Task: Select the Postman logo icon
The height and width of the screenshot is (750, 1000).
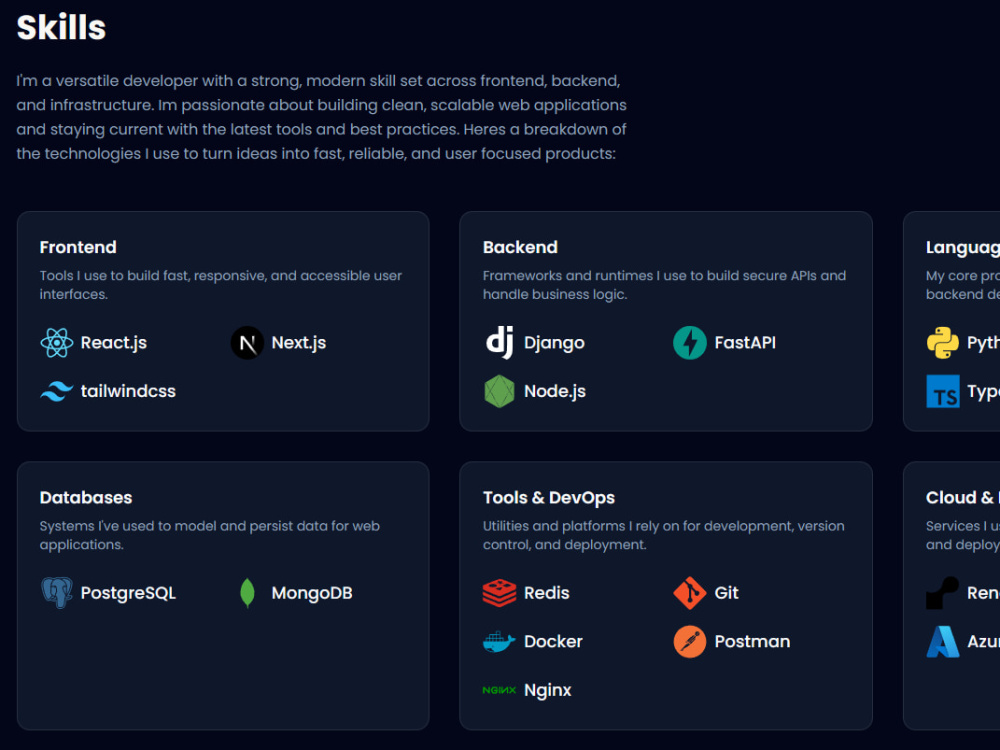Action: 690,642
